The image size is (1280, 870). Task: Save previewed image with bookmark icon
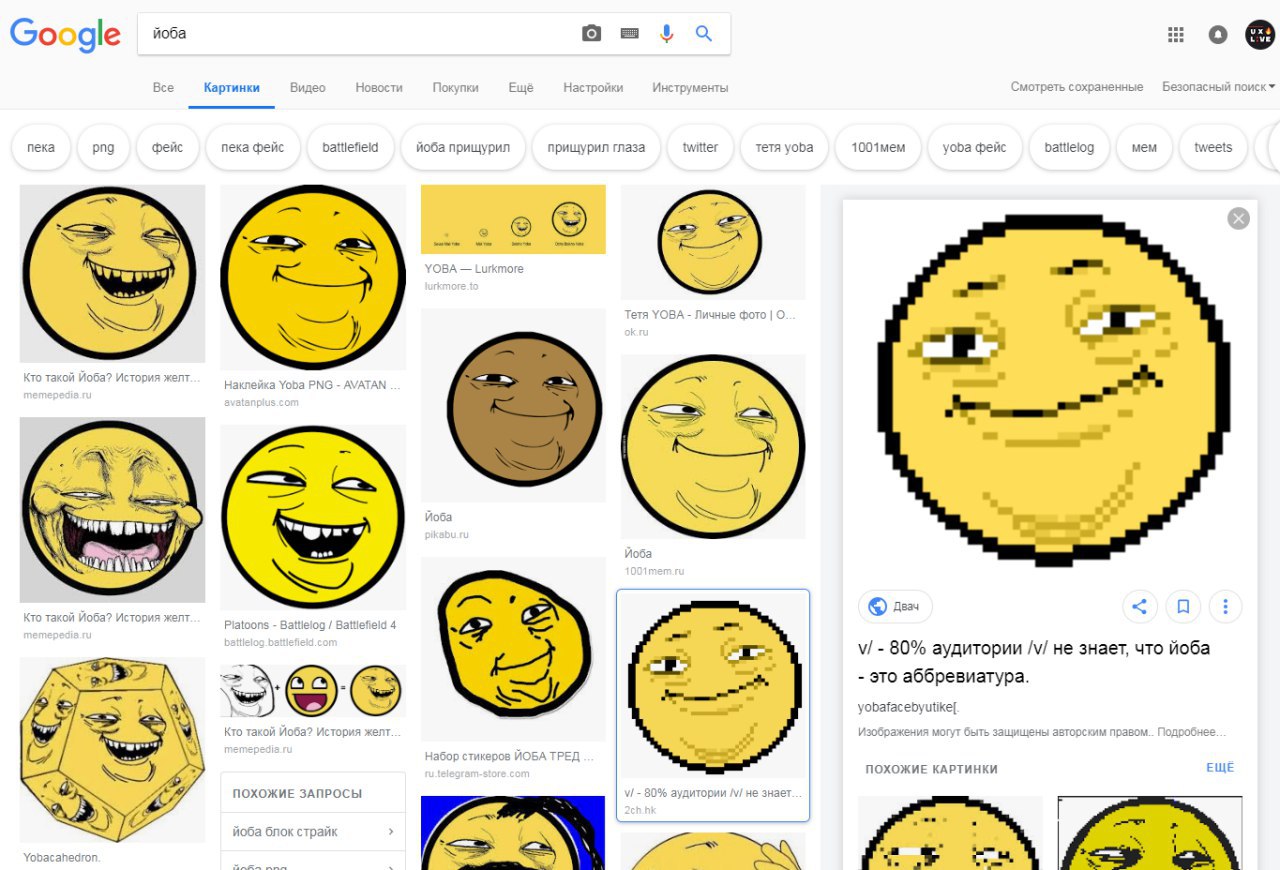(x=1182, y=606)
